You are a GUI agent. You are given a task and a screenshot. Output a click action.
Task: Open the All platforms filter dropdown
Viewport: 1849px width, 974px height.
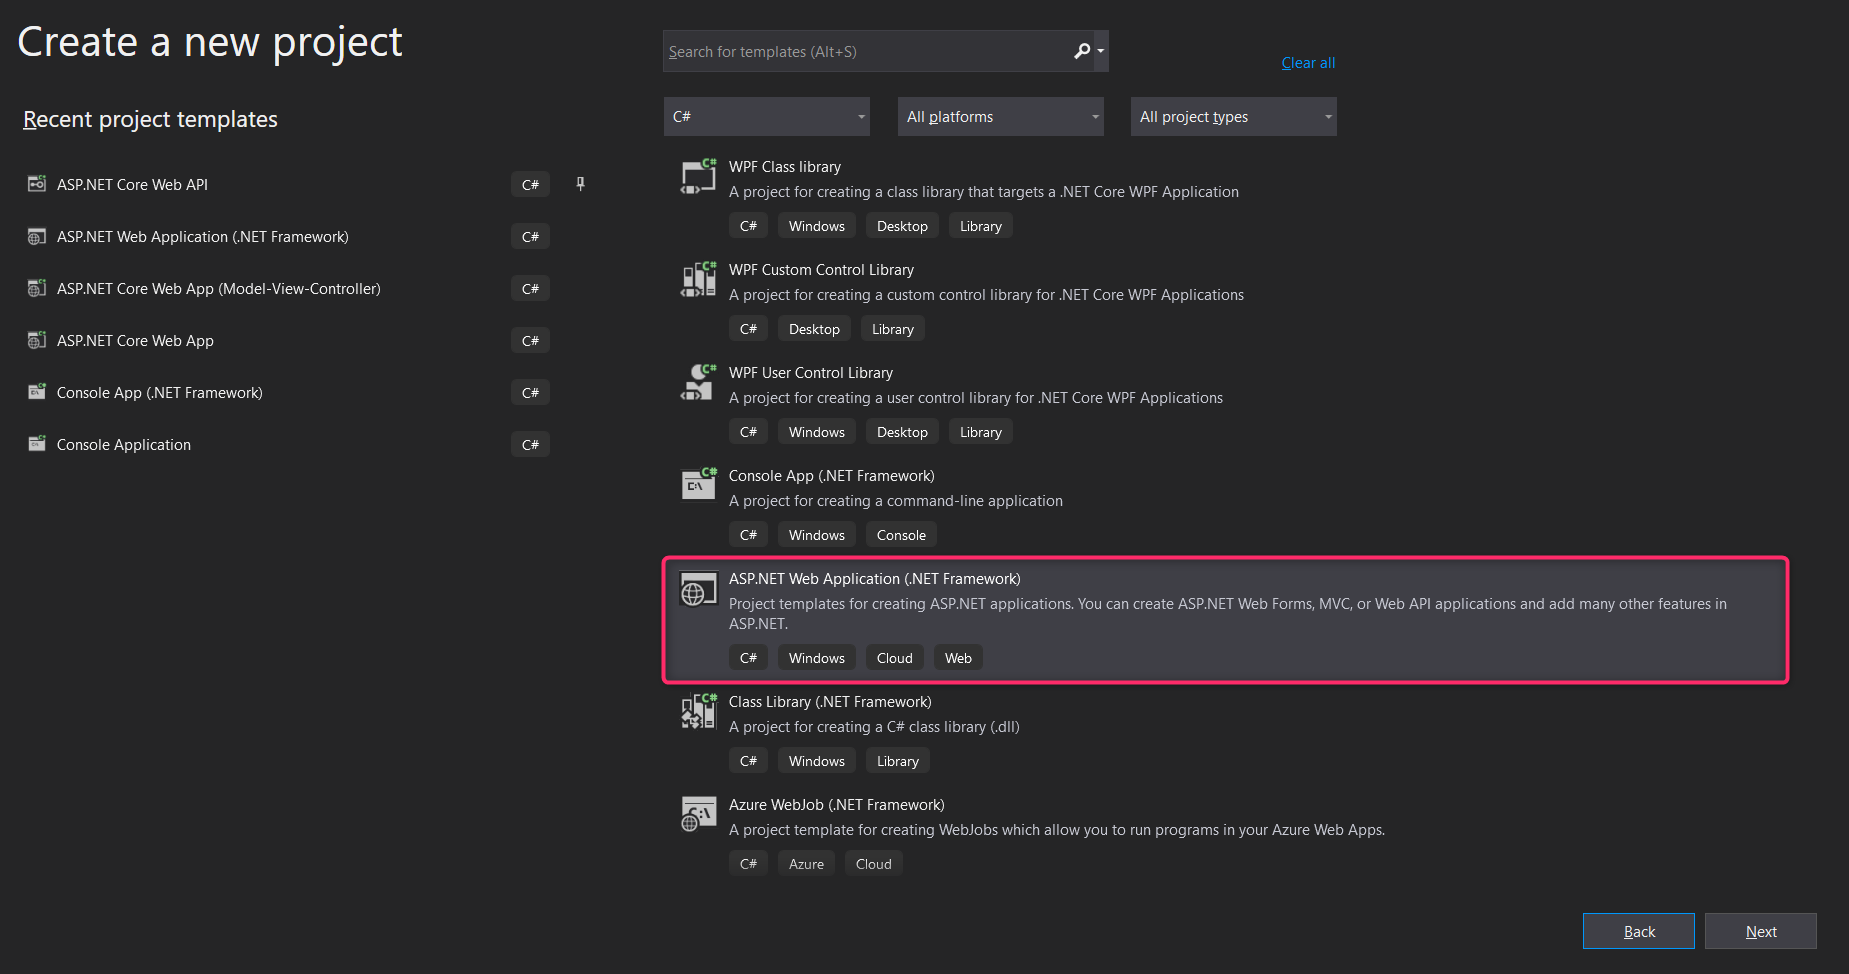click(1001, 116)
